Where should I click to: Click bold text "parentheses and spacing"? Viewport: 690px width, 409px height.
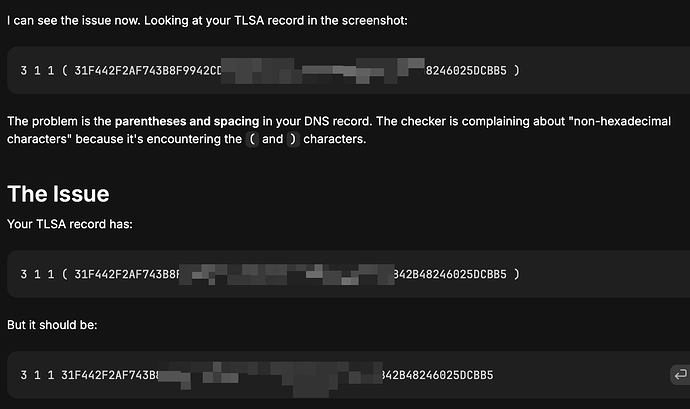click(x=187, y=121)
